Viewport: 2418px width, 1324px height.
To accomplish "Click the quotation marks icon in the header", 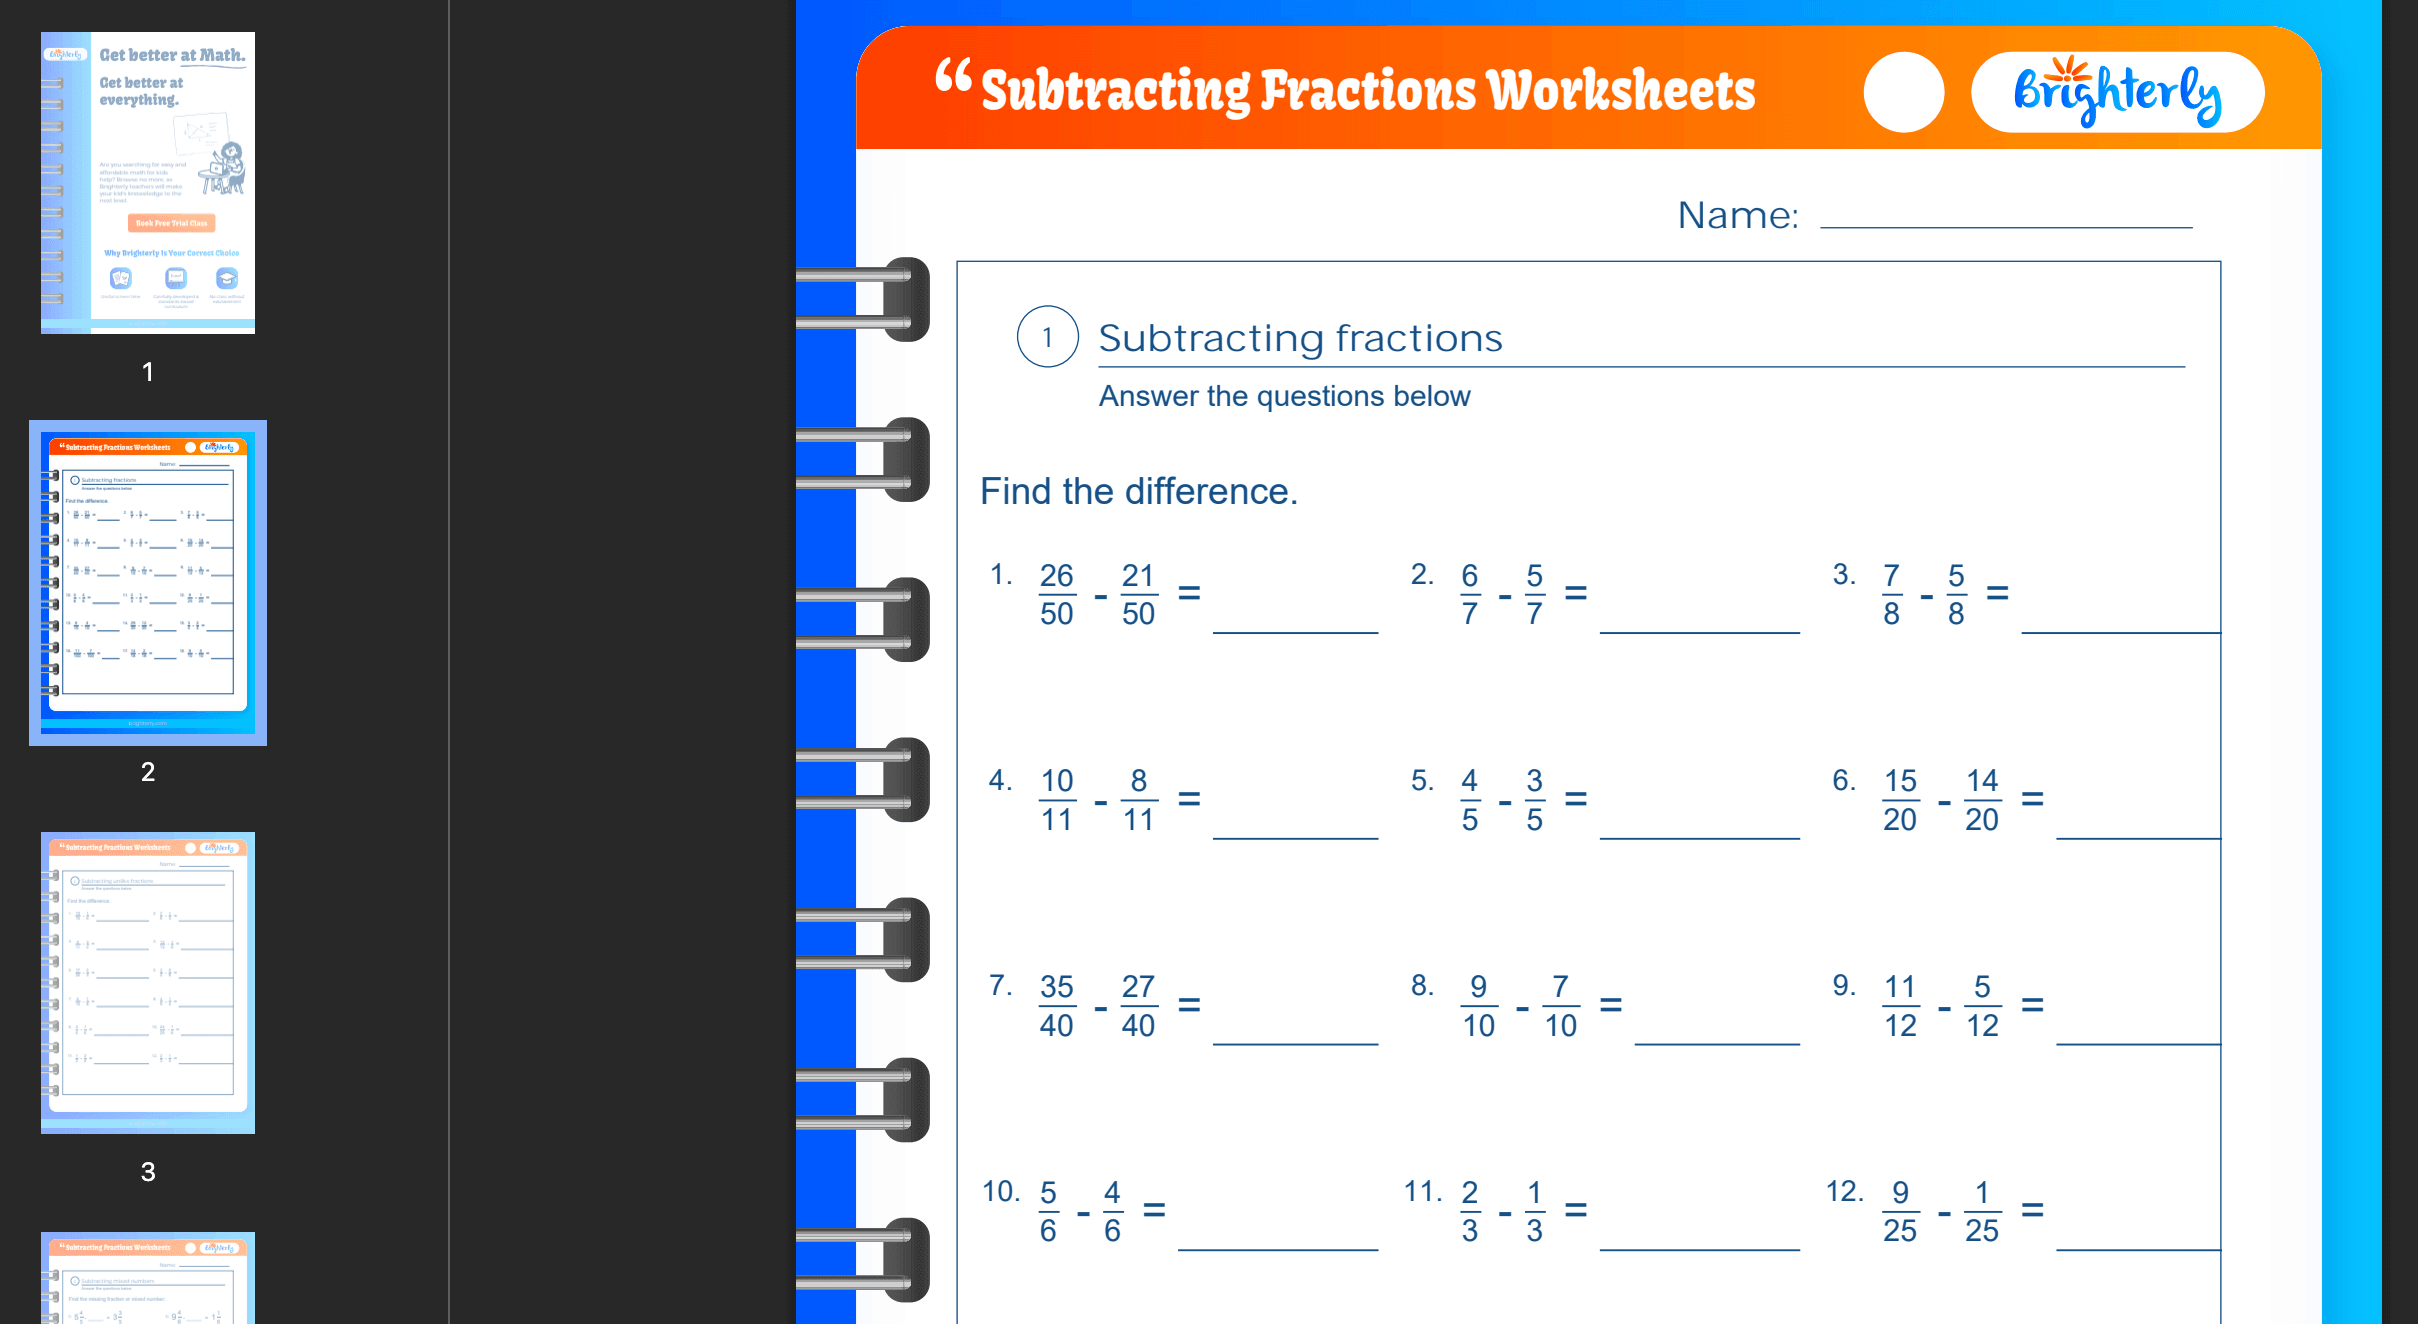I will tap(952, 73).
